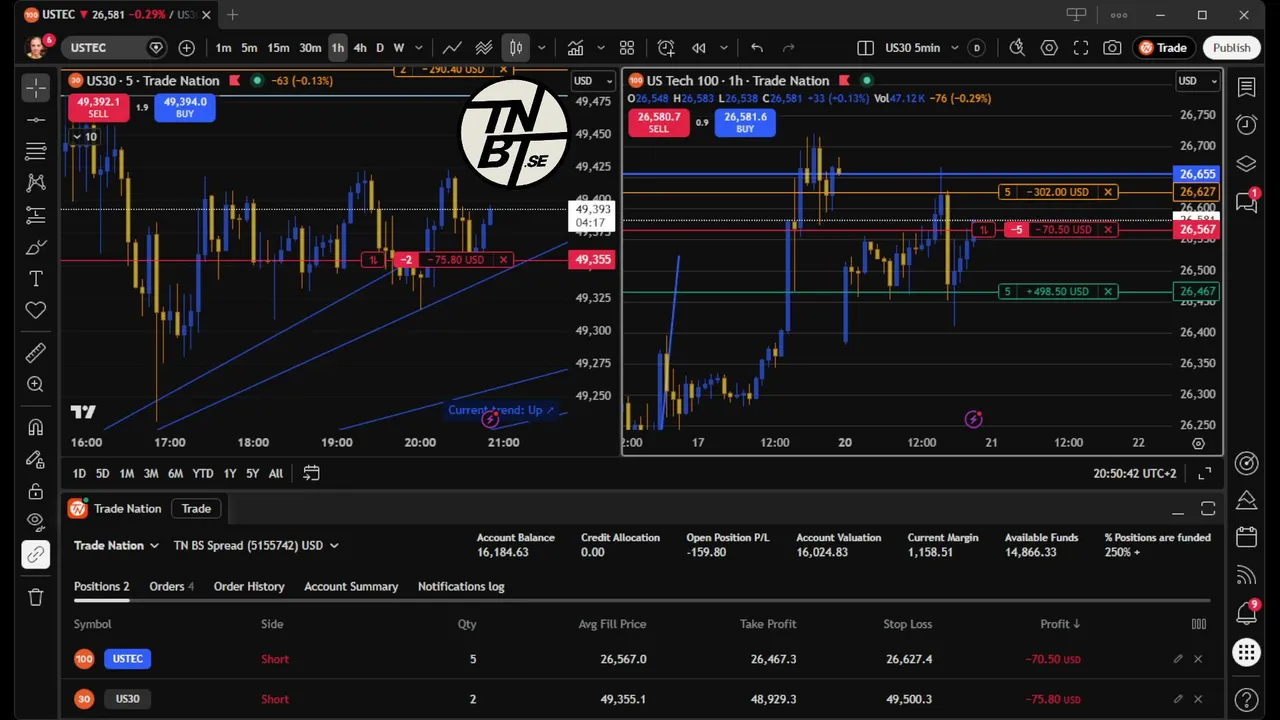Click the 49,394.0 BUY button on US30
1280x720 pixels.
[185, 107]
